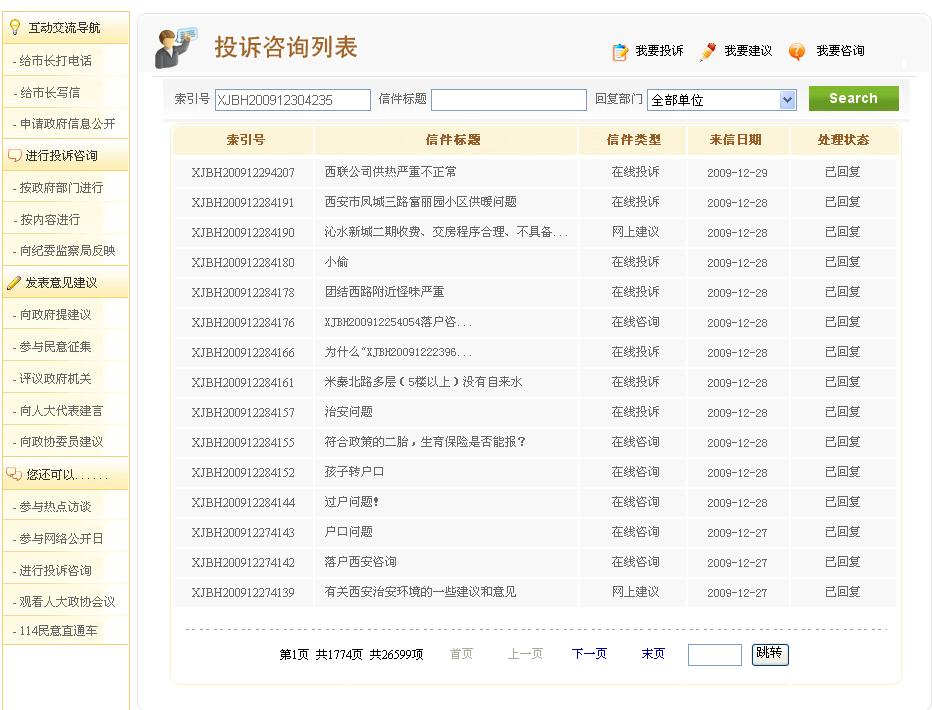Click the 来信日期 column header
The height and width of the screenshot is (710, 932).
point(736,140)
